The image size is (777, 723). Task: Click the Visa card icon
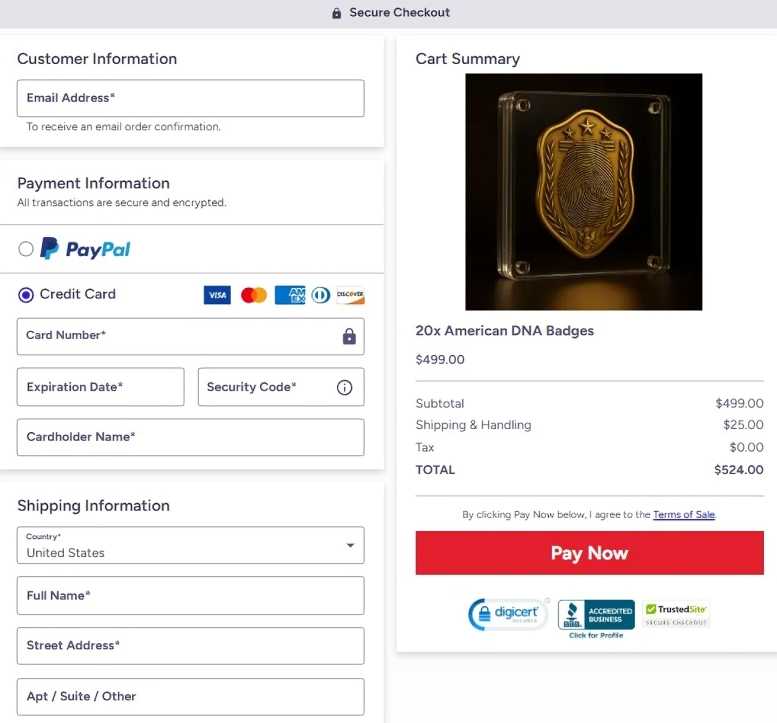[217, 295]
